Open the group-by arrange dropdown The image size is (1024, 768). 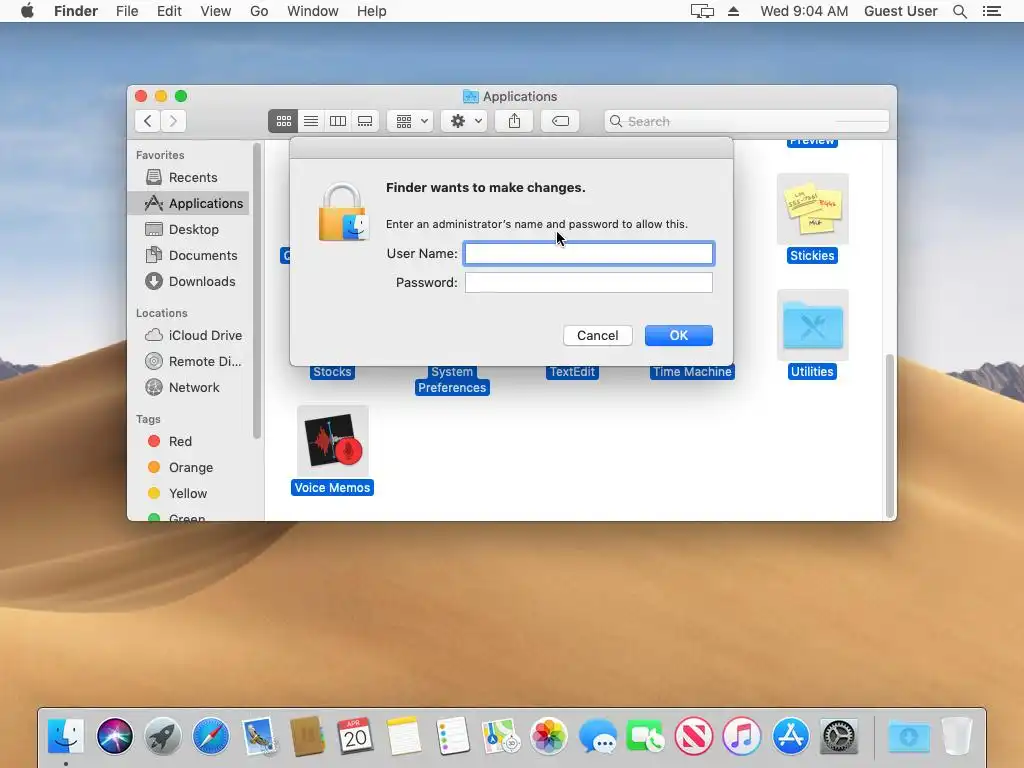coord(411,121)
